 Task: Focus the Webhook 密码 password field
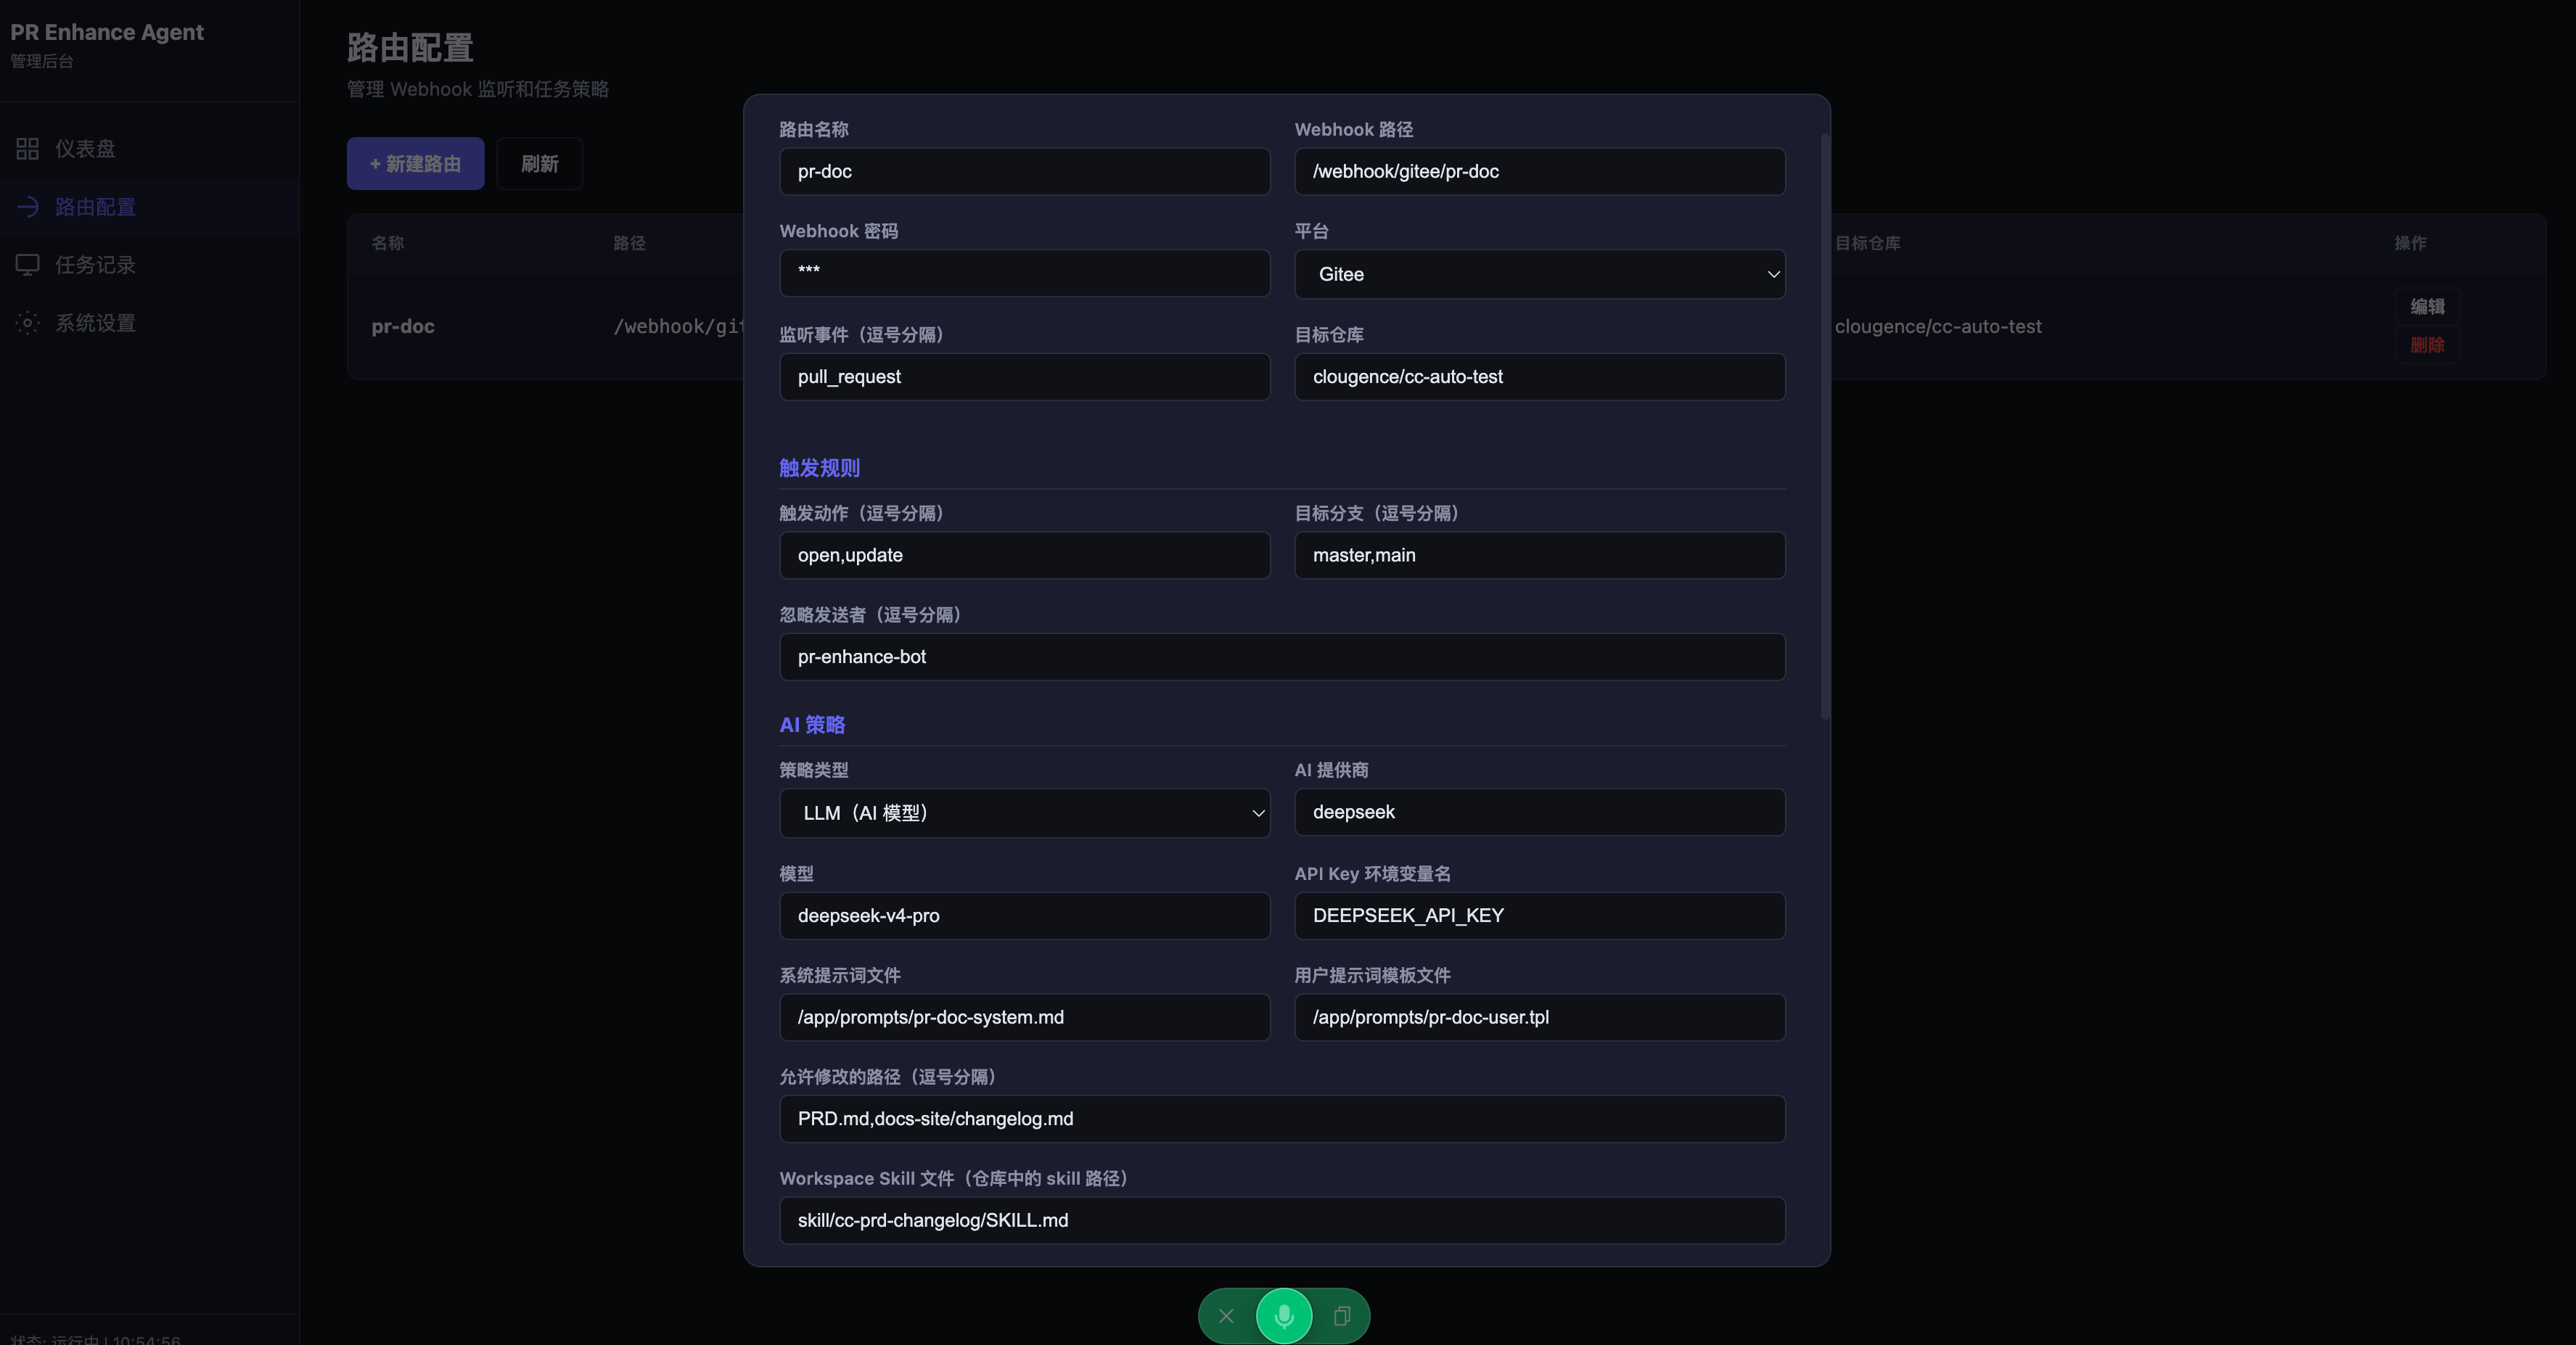point(1025,273)
